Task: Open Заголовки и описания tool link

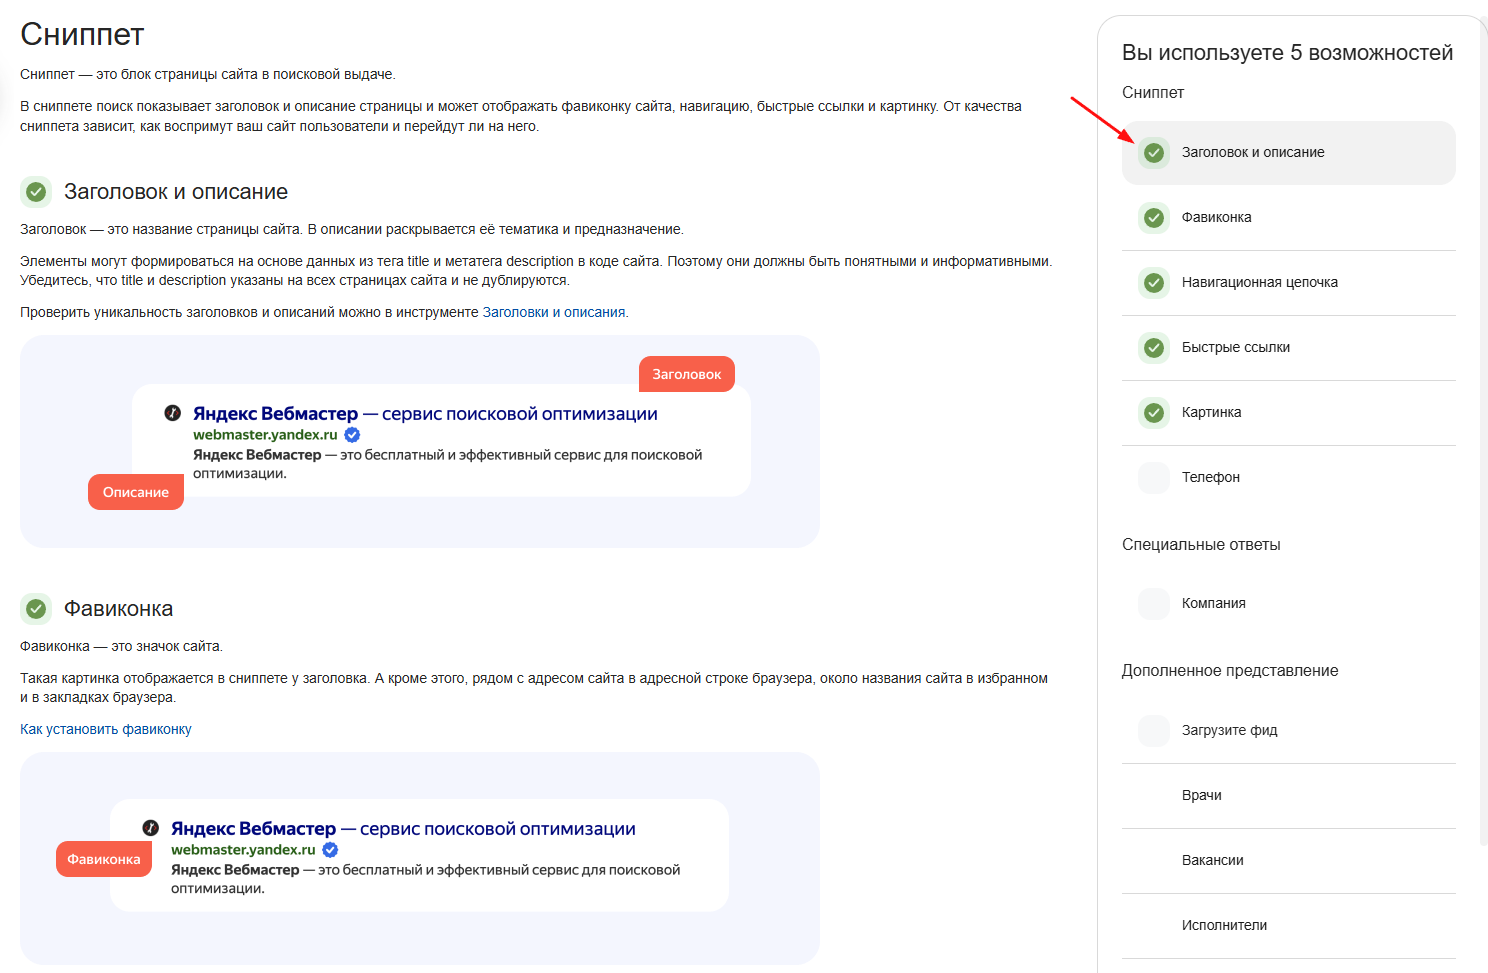Action: (554, 312)
